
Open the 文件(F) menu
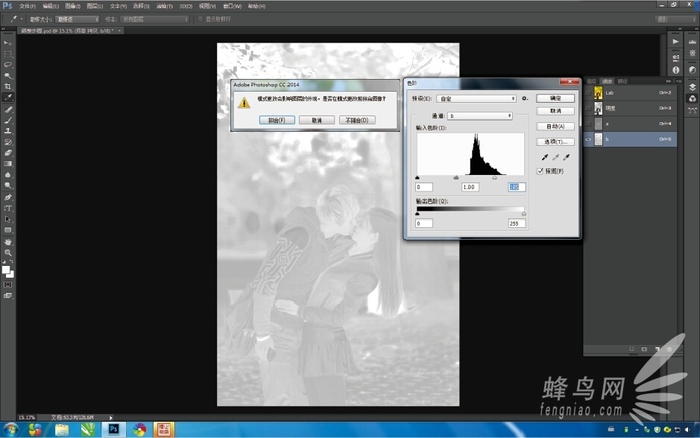[x=27, y=6]
